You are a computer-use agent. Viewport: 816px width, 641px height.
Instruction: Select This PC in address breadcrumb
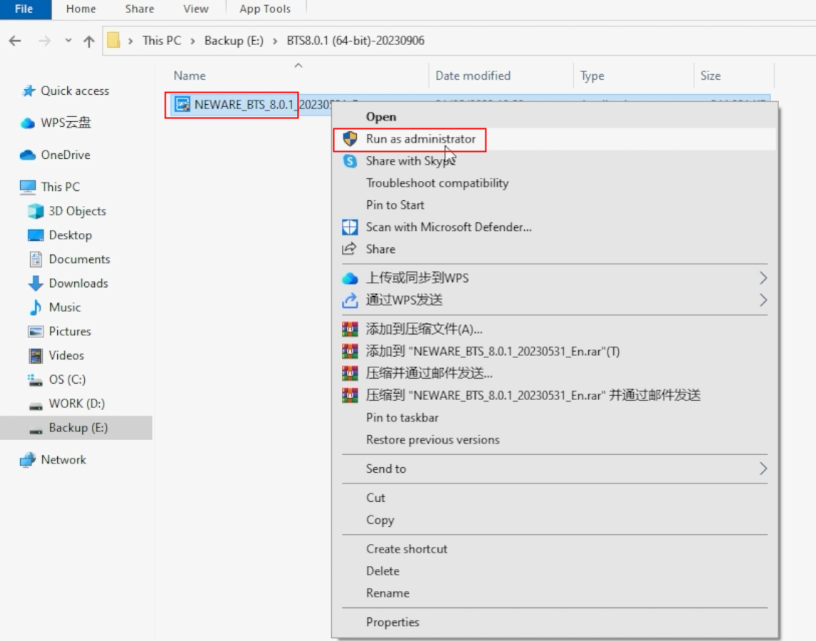162,41
